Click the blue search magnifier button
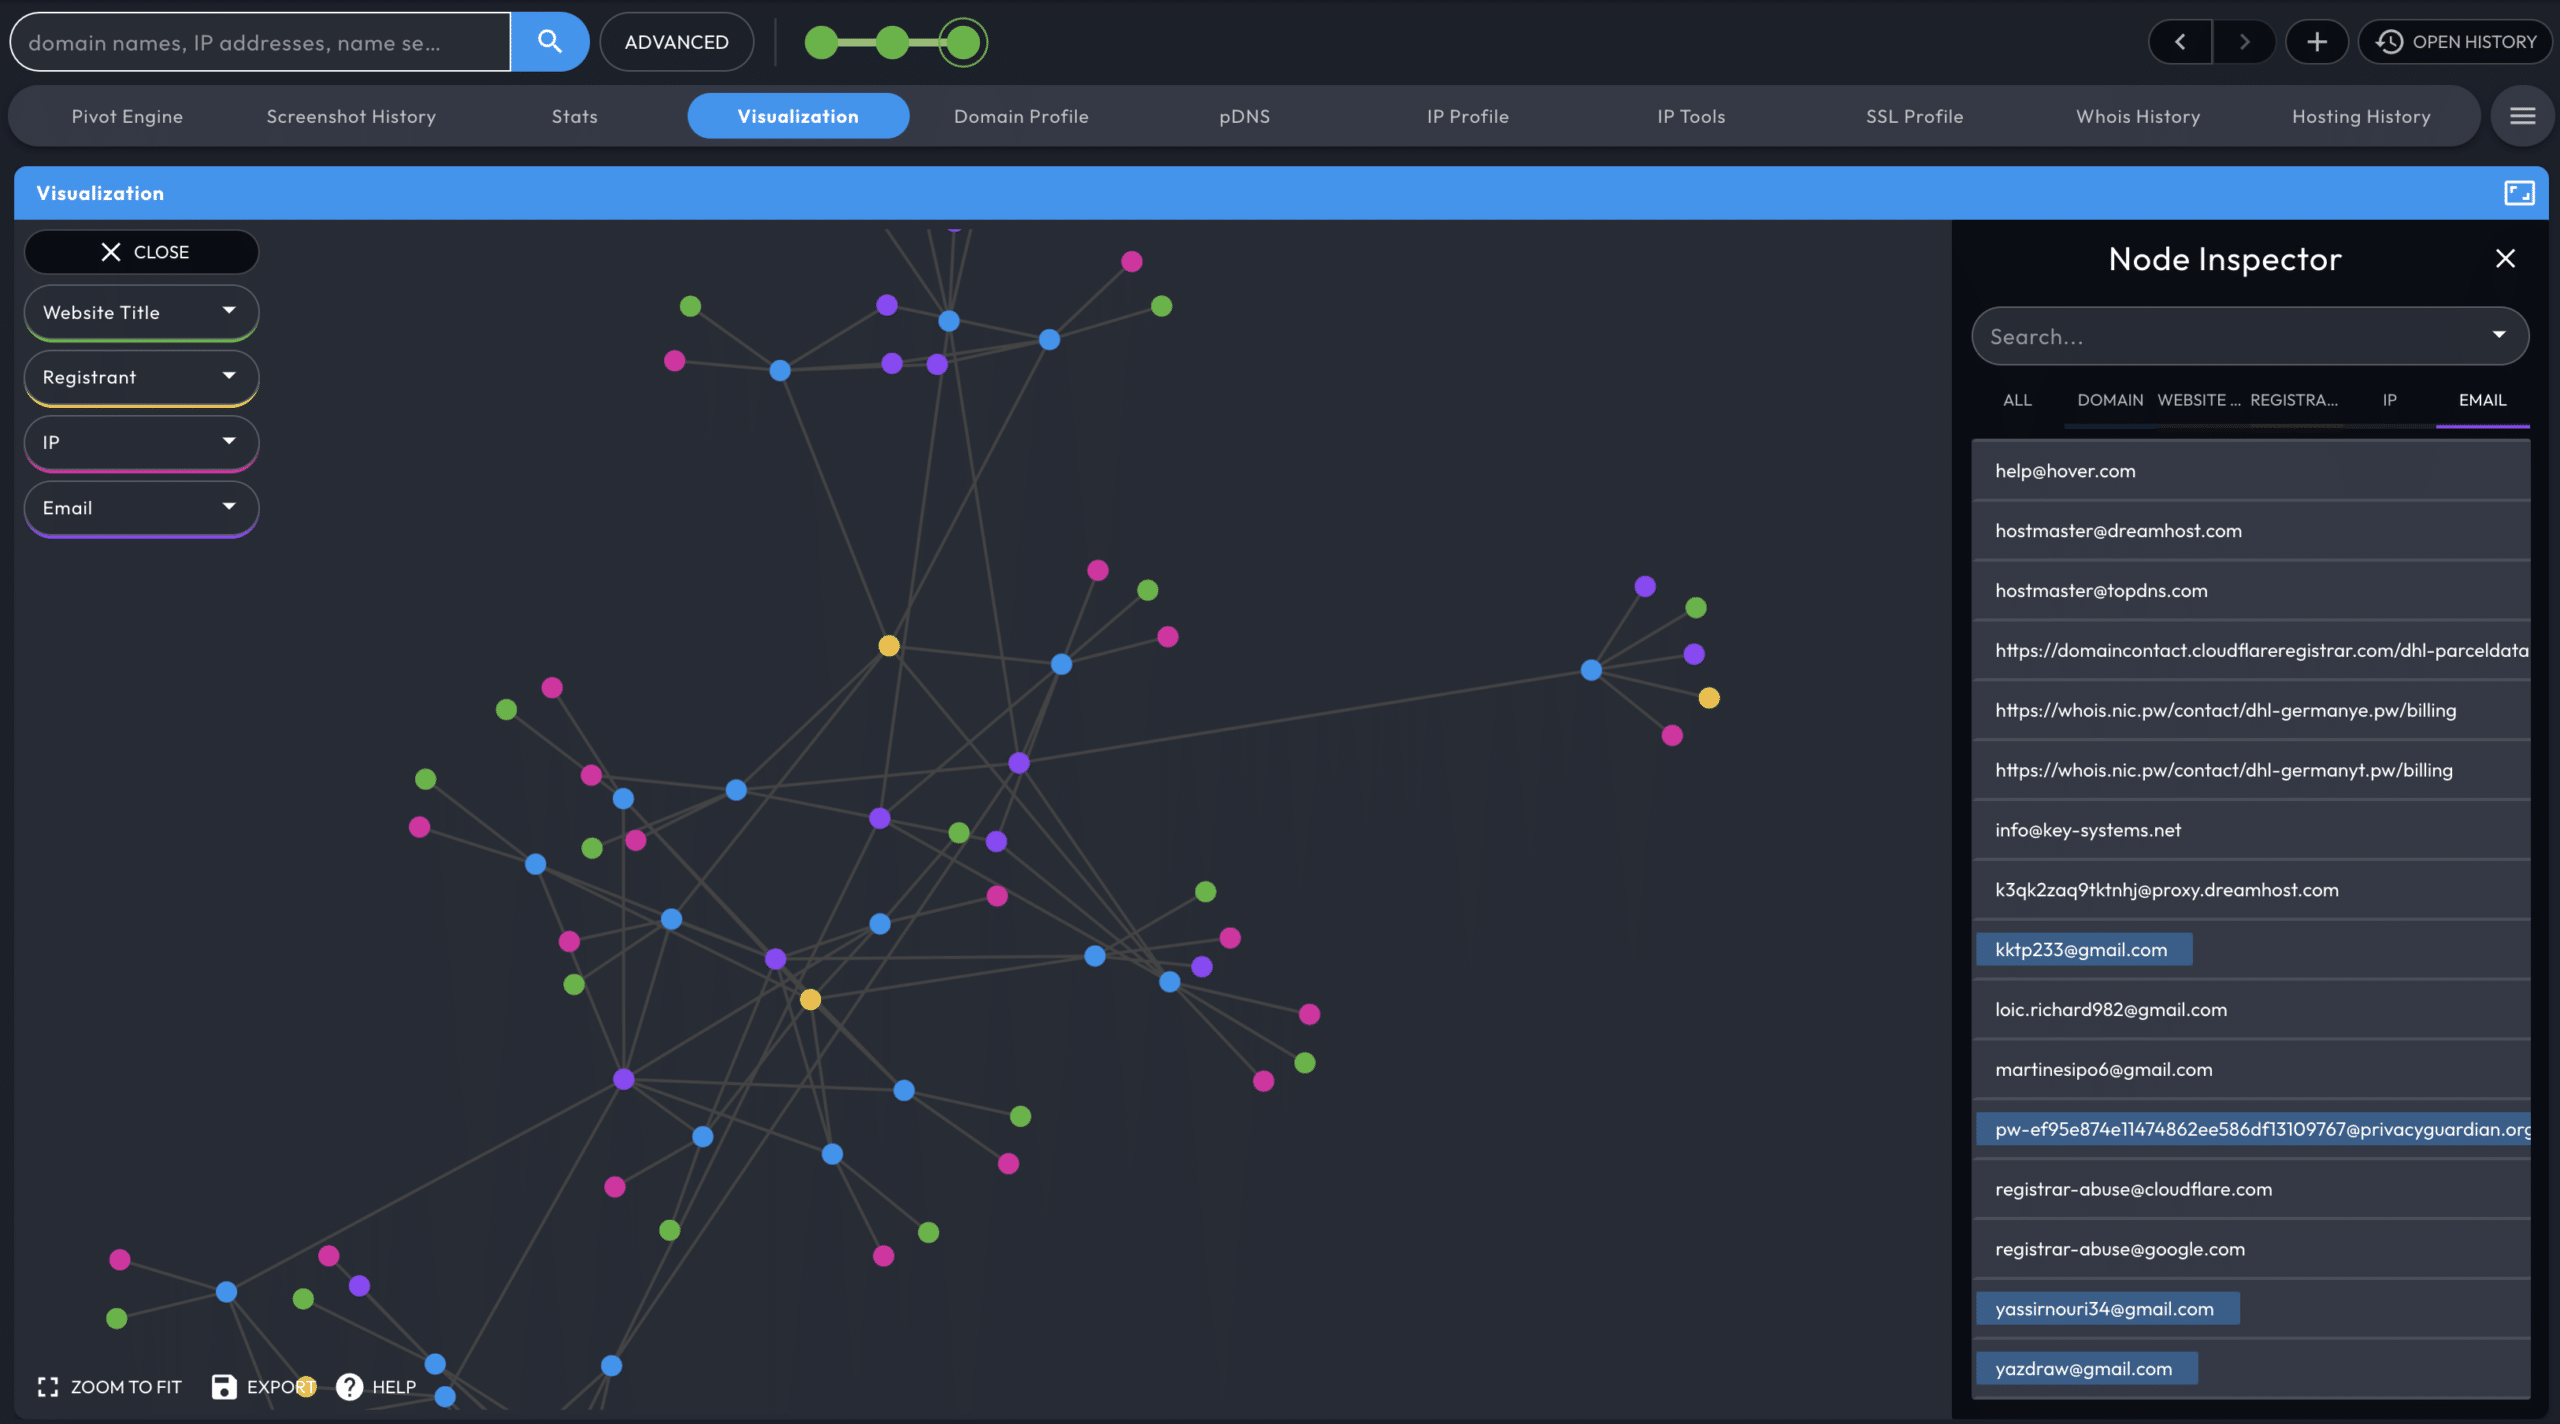The width and height of the screenshot is (2560, 1424). coord(549,42)
